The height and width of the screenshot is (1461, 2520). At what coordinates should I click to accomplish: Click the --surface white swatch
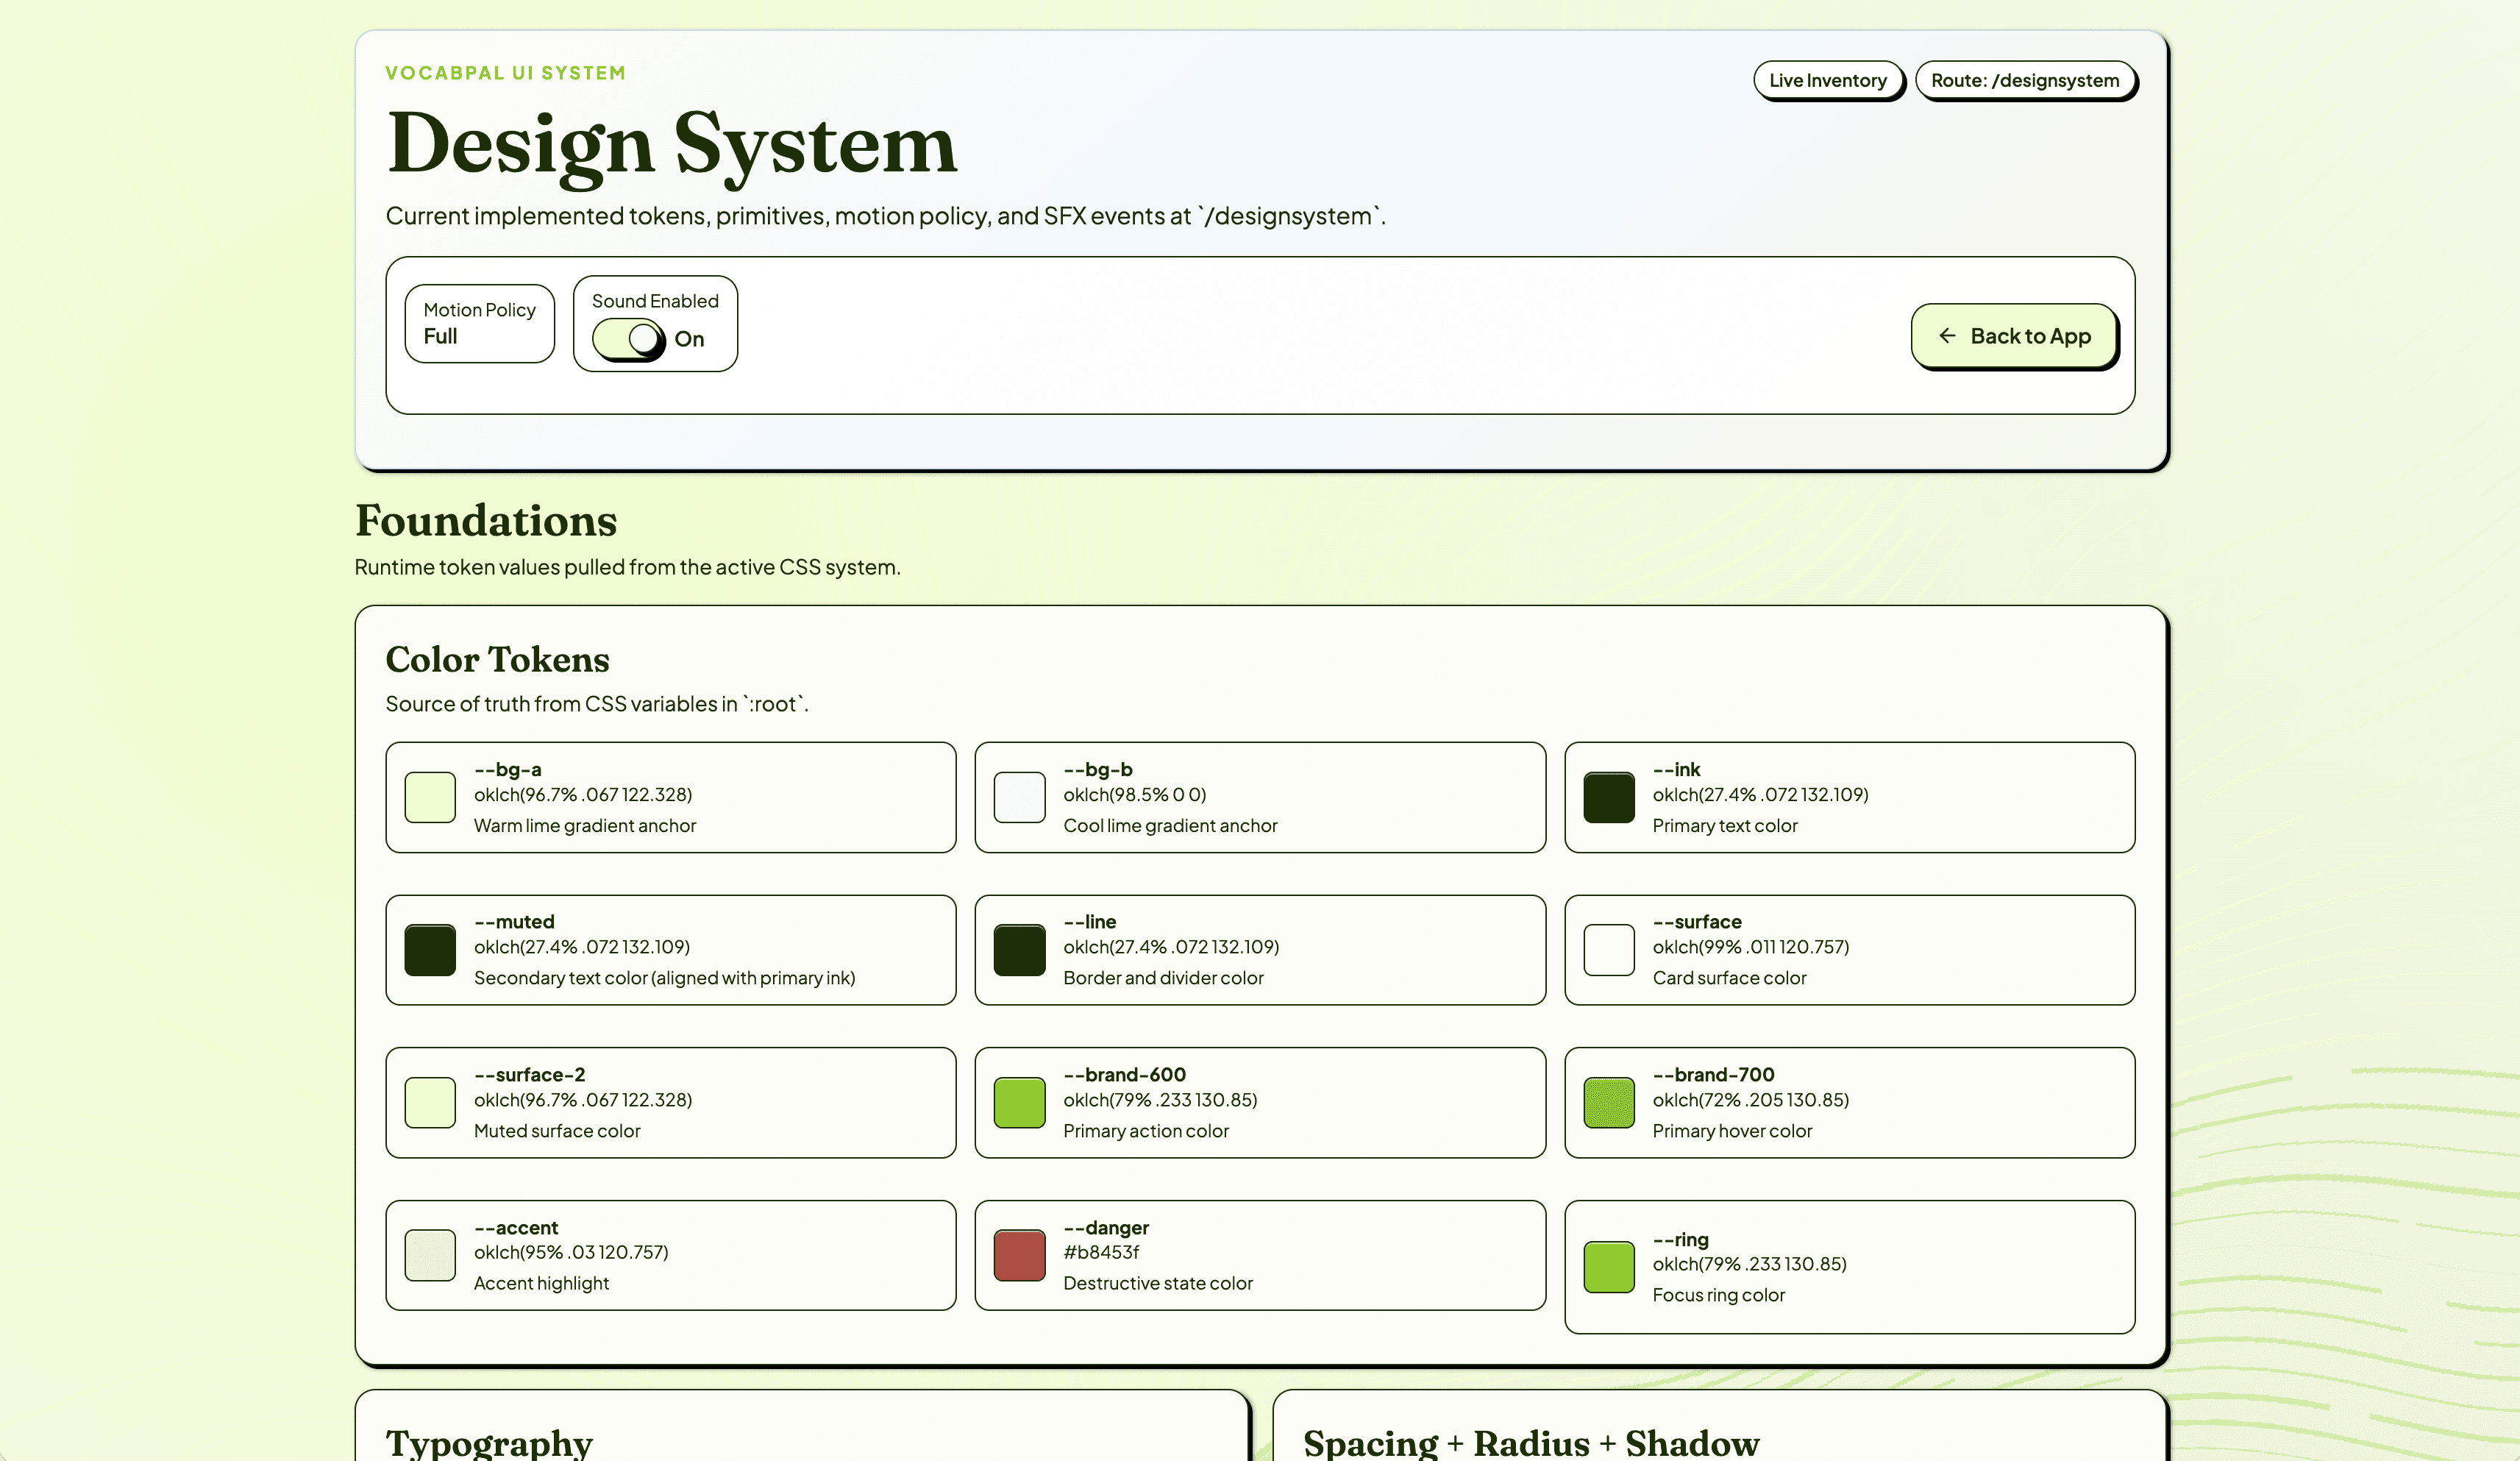(x=1608, y=950)
